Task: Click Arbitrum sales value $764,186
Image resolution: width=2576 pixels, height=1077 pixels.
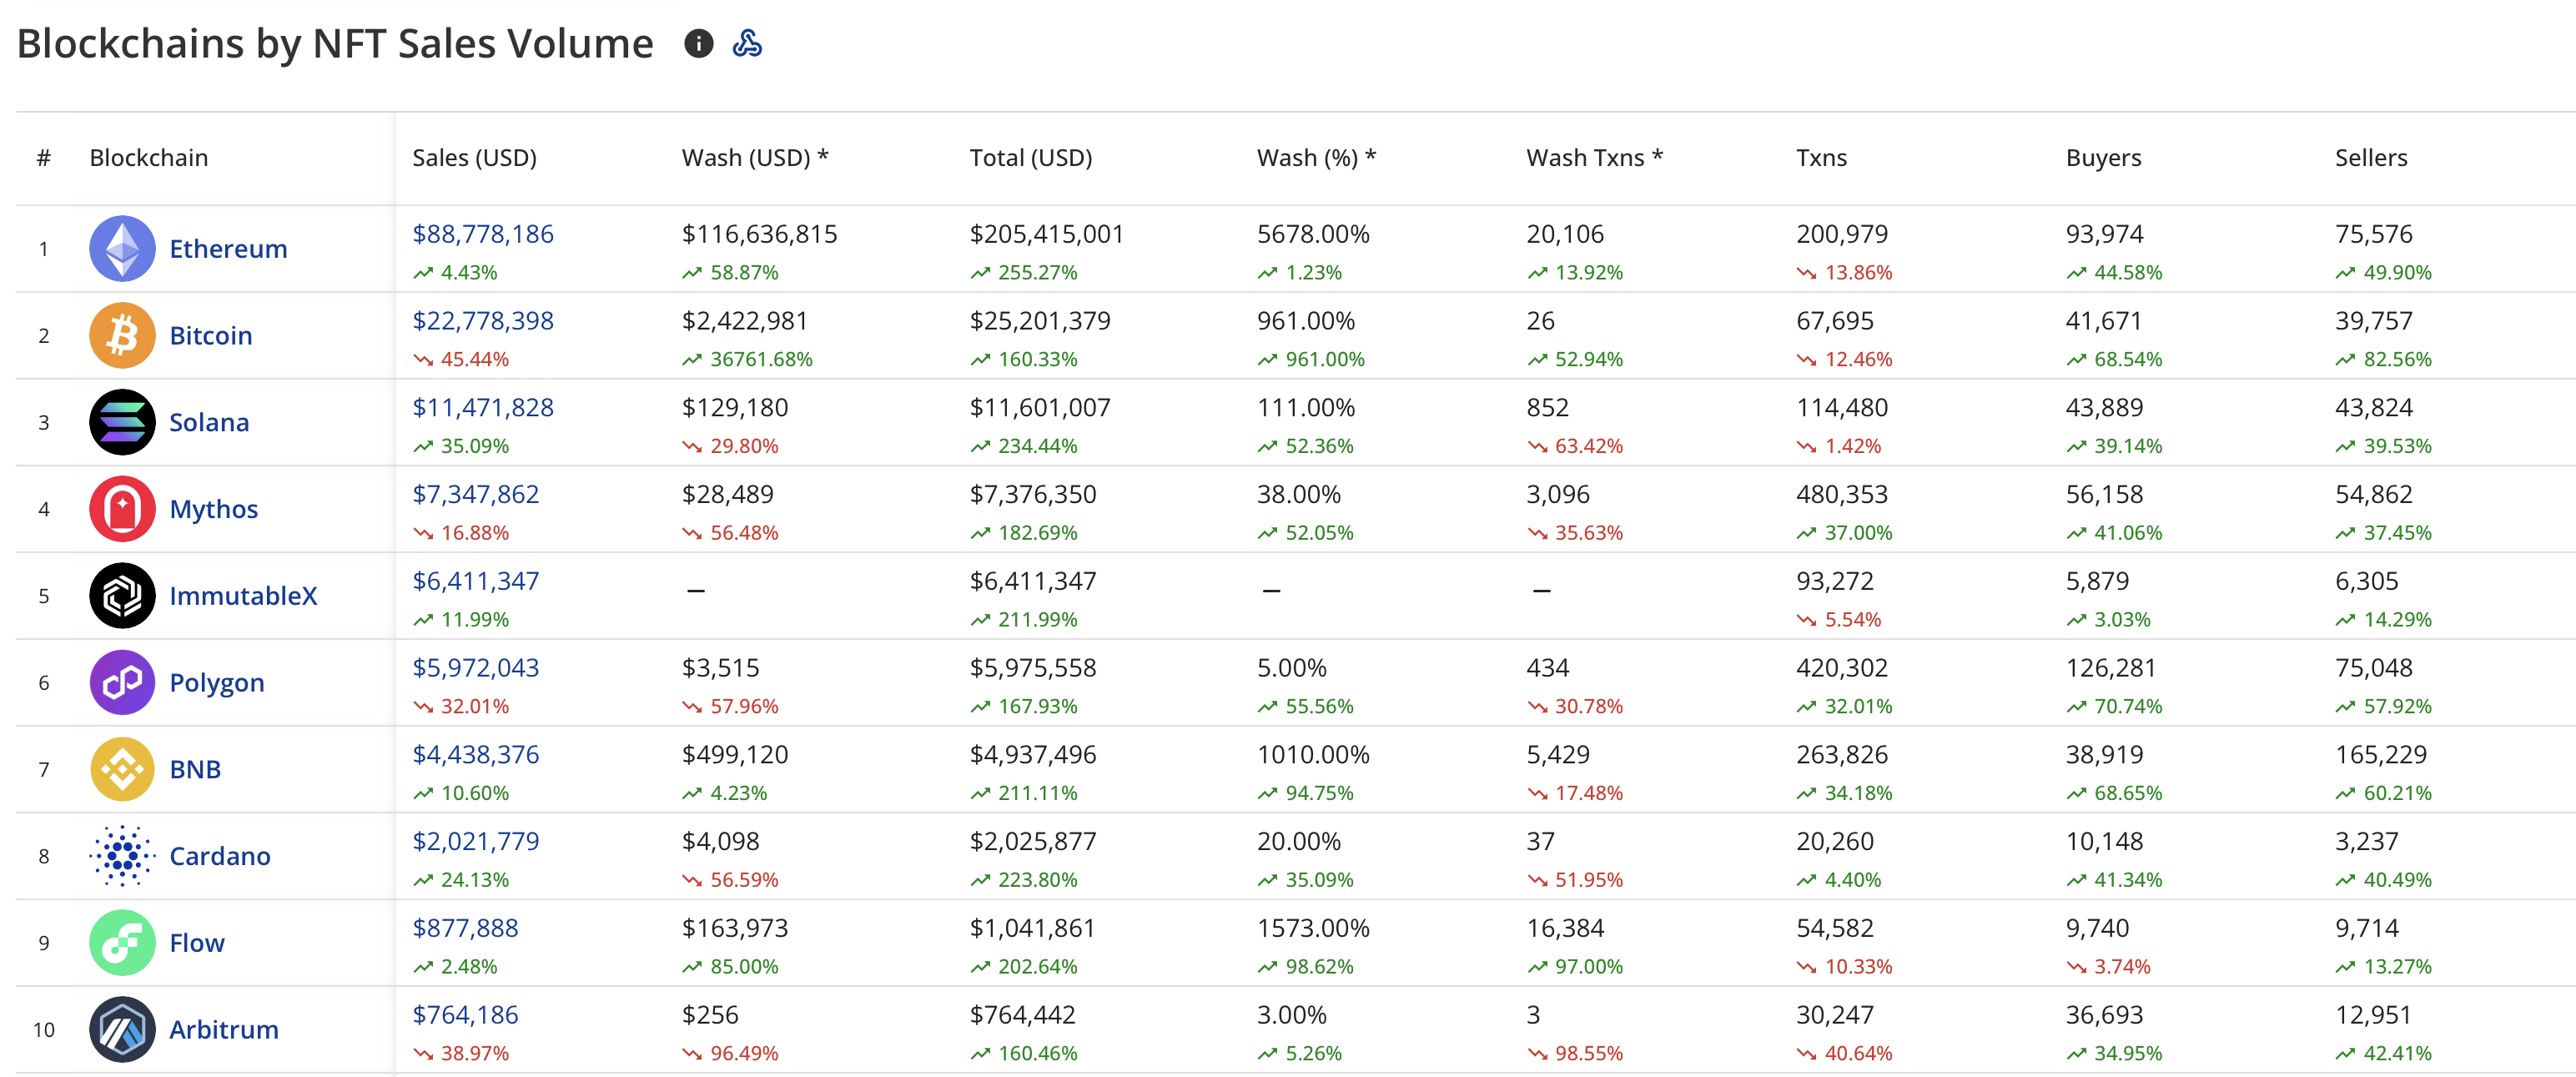Action: 465,1015
